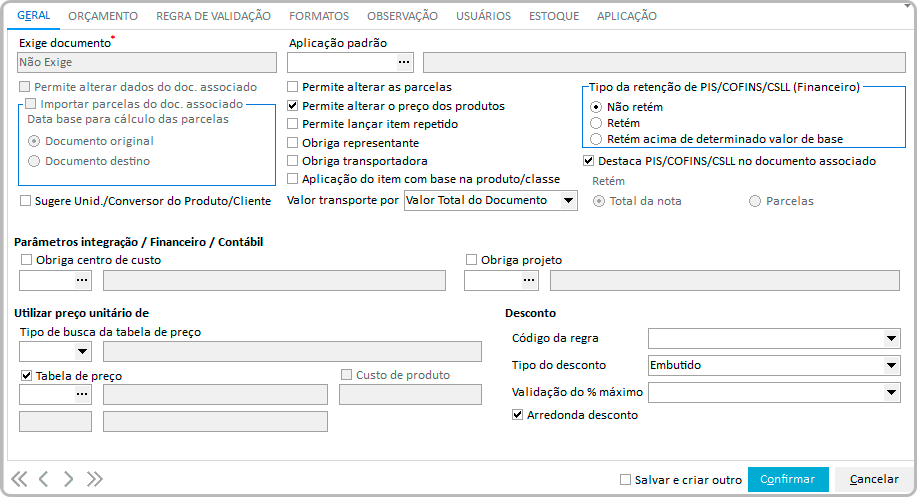Select Não retém radio option
This screenshot has height=497, width=917.
click(x=596, y=107)
